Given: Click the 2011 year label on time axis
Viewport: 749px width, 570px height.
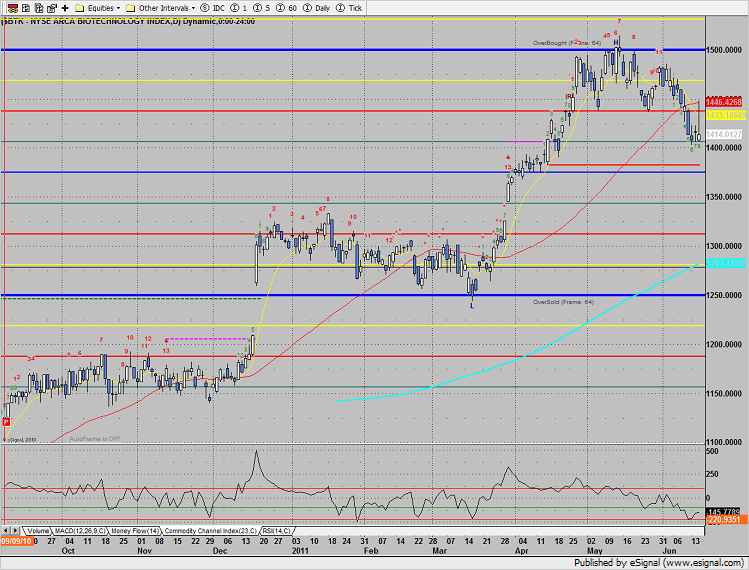Looking at the screenshot, I should click(x=300, y=550).
